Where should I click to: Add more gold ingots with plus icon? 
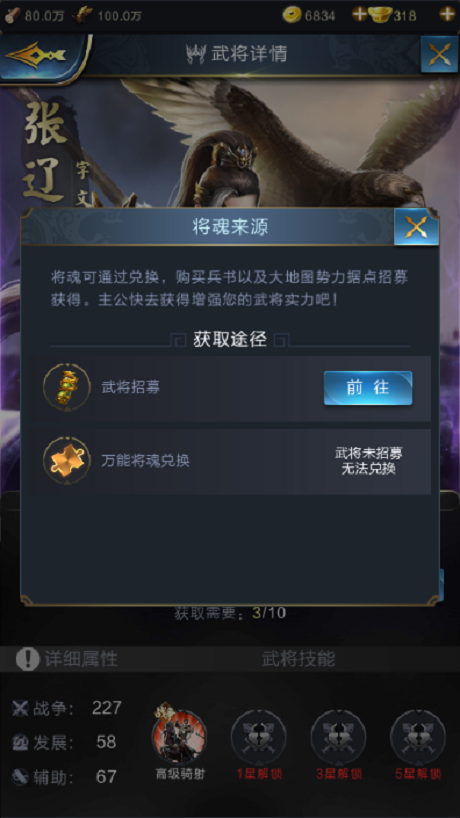click(447, 14)
